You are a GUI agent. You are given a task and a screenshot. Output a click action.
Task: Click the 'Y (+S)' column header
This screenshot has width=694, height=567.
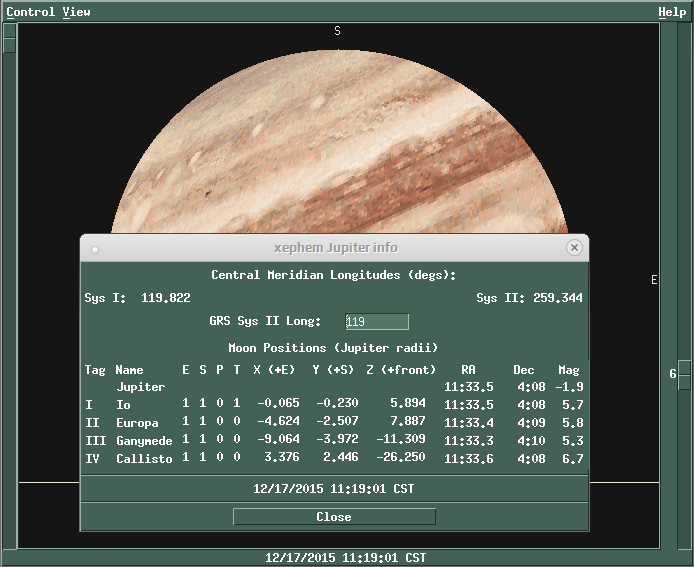pos(333,370)
